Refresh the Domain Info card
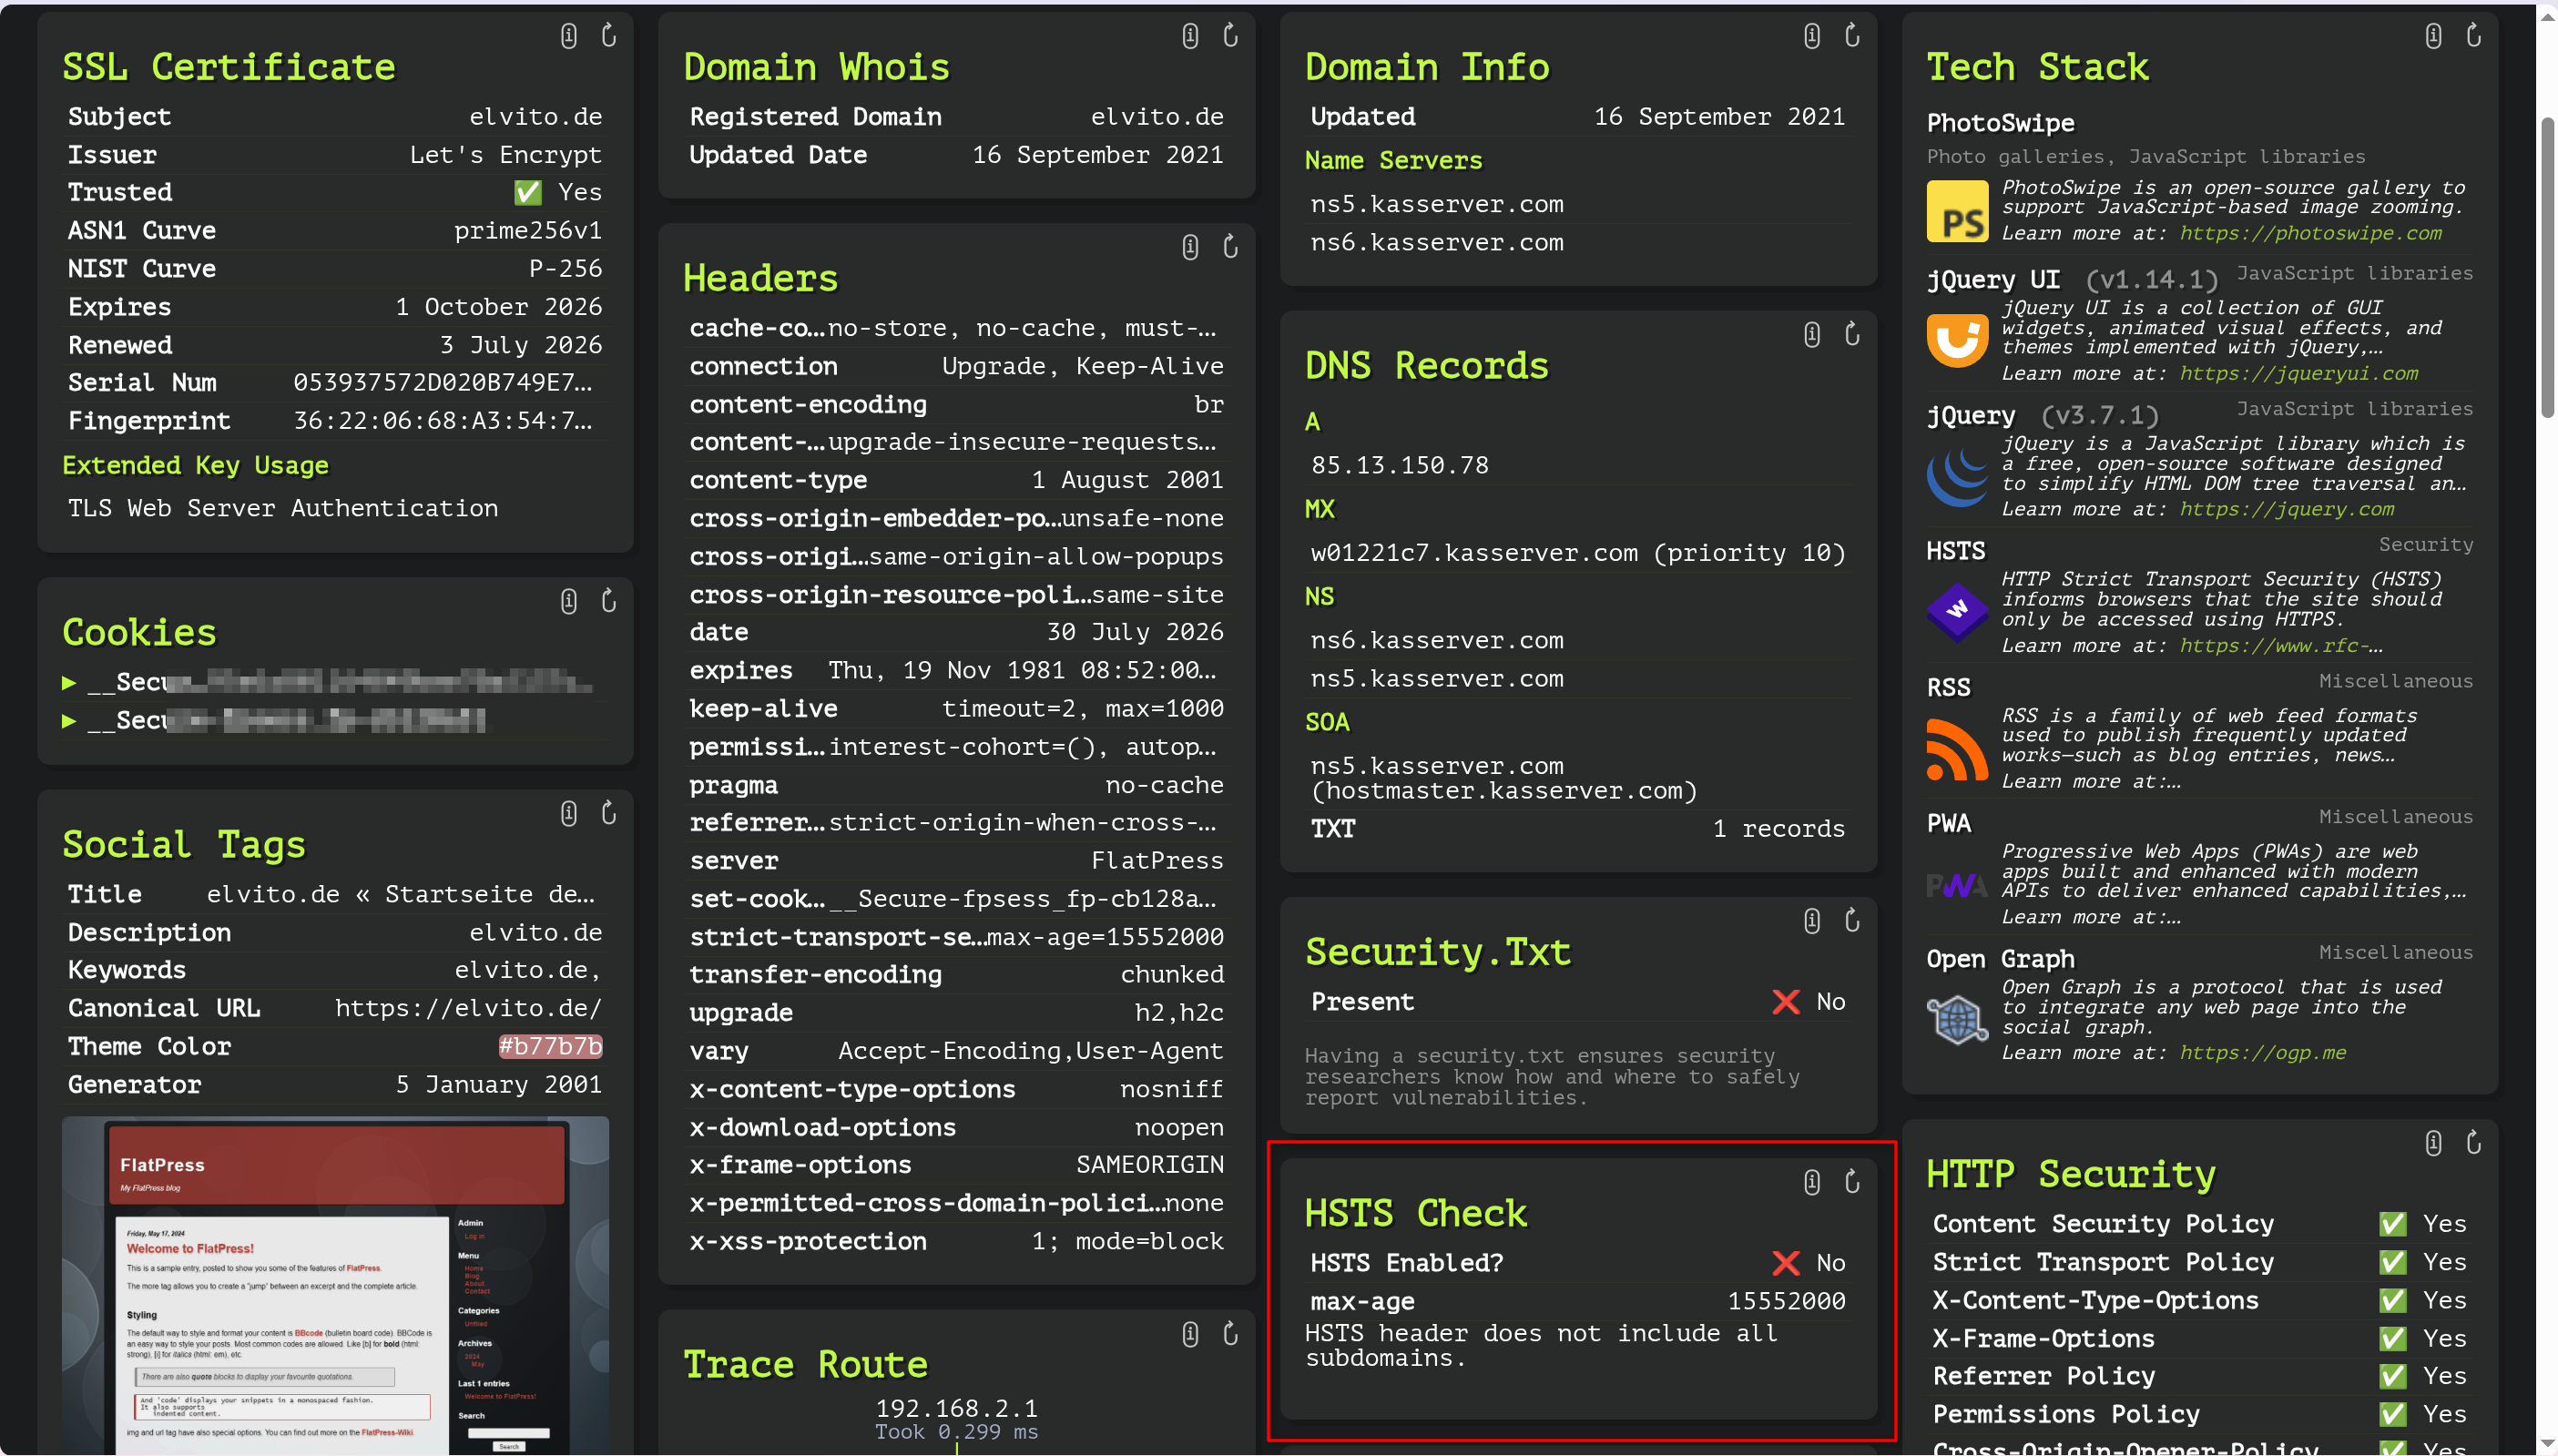The image size is (2558, 1456). [1852, 36]
